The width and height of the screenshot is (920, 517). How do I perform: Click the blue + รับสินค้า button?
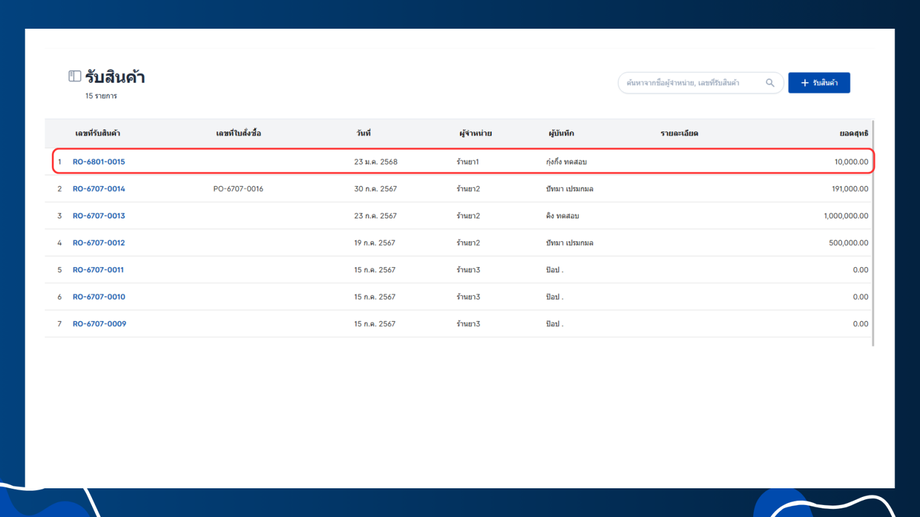(x=818, y=83)
